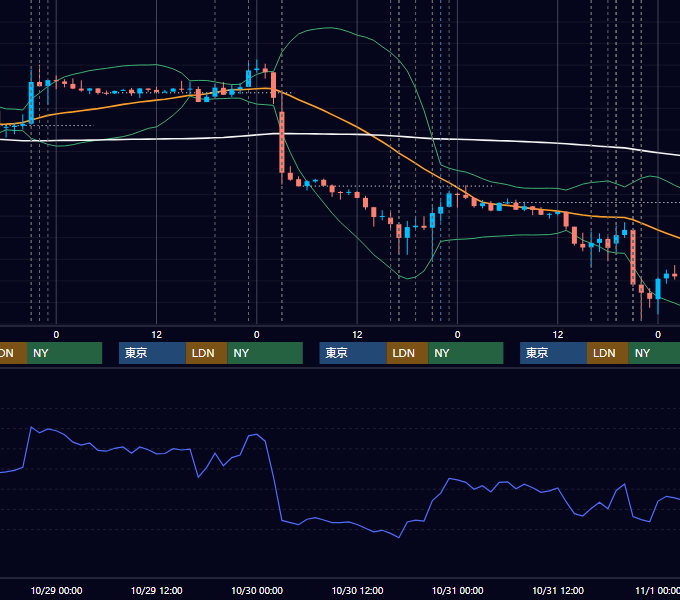
Task: Click the 10/30 00:00 date label
Action: tap(257, 590)
